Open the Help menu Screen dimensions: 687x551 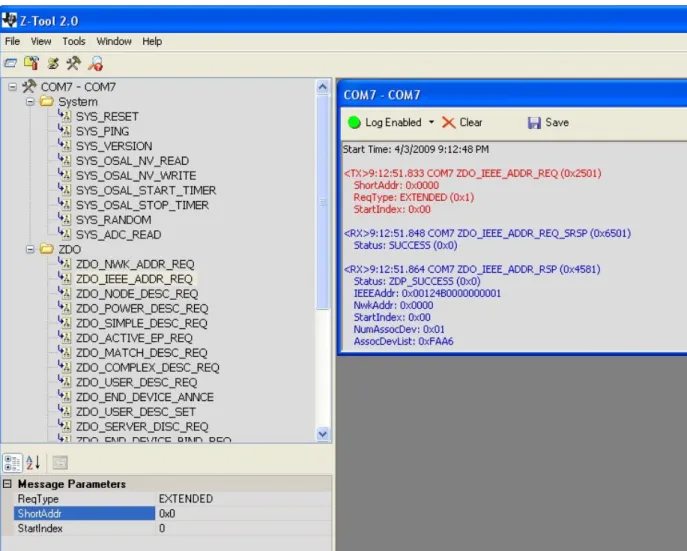pos(152,41)
